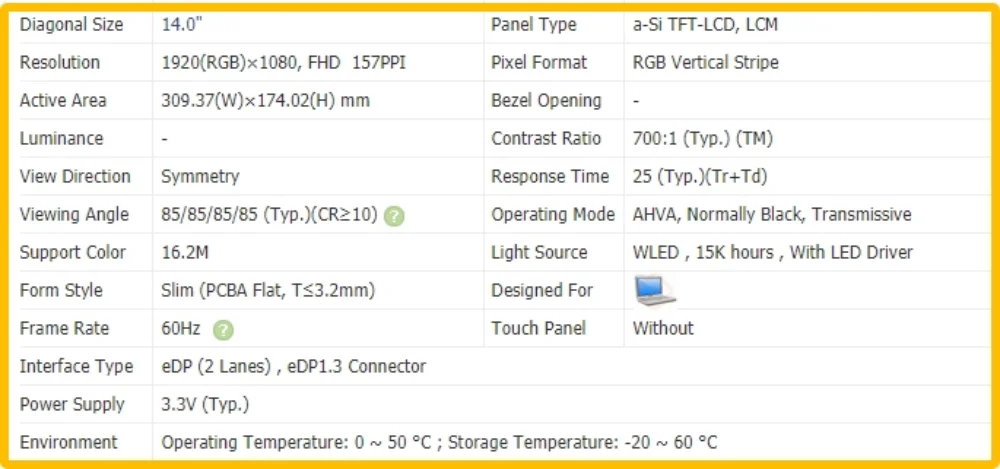The height and width of the screenshot is (469, 1000).
Task: Click the laptop icon in Designed For
Action: tap(655, 290)
